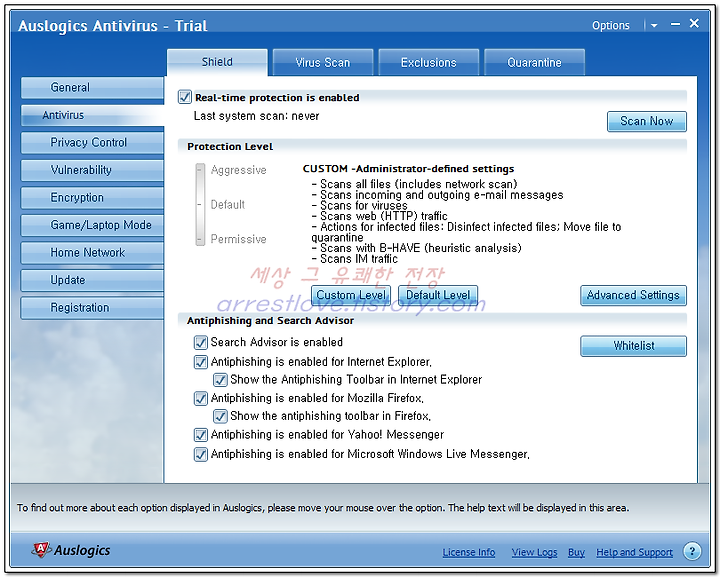Screen dimensions: 720x577
Task: Click 'Scans with B-HAVE (heuristic analysis)' line
Action: click(x=416, y=248)
